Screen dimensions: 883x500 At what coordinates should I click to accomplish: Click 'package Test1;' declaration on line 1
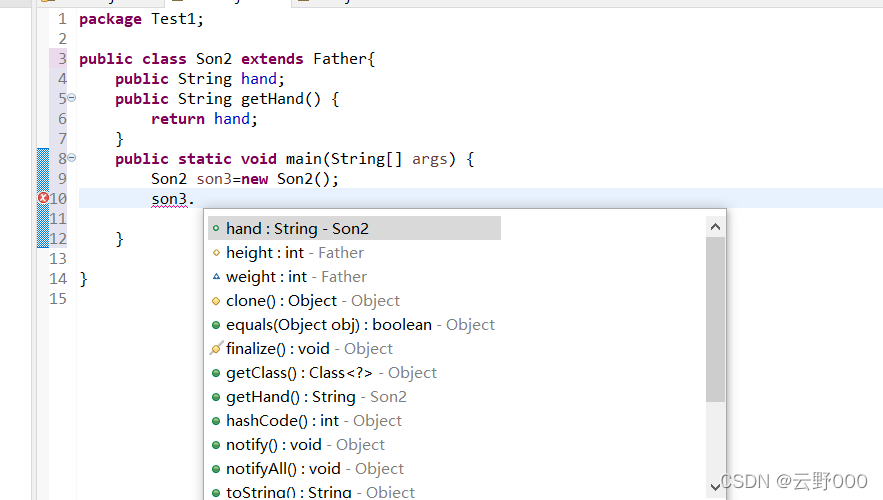[141, 19]
